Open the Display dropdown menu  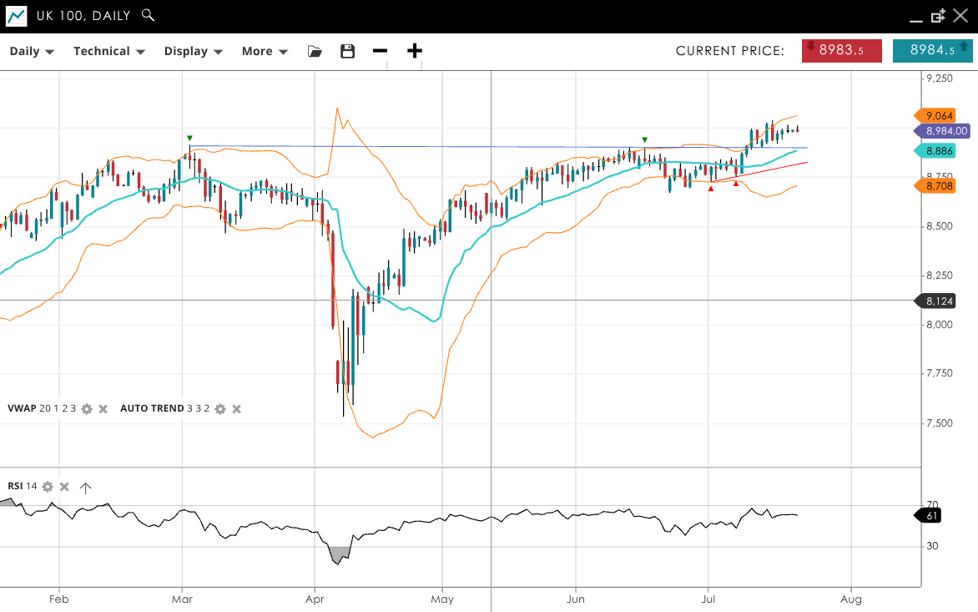(193, 51)
